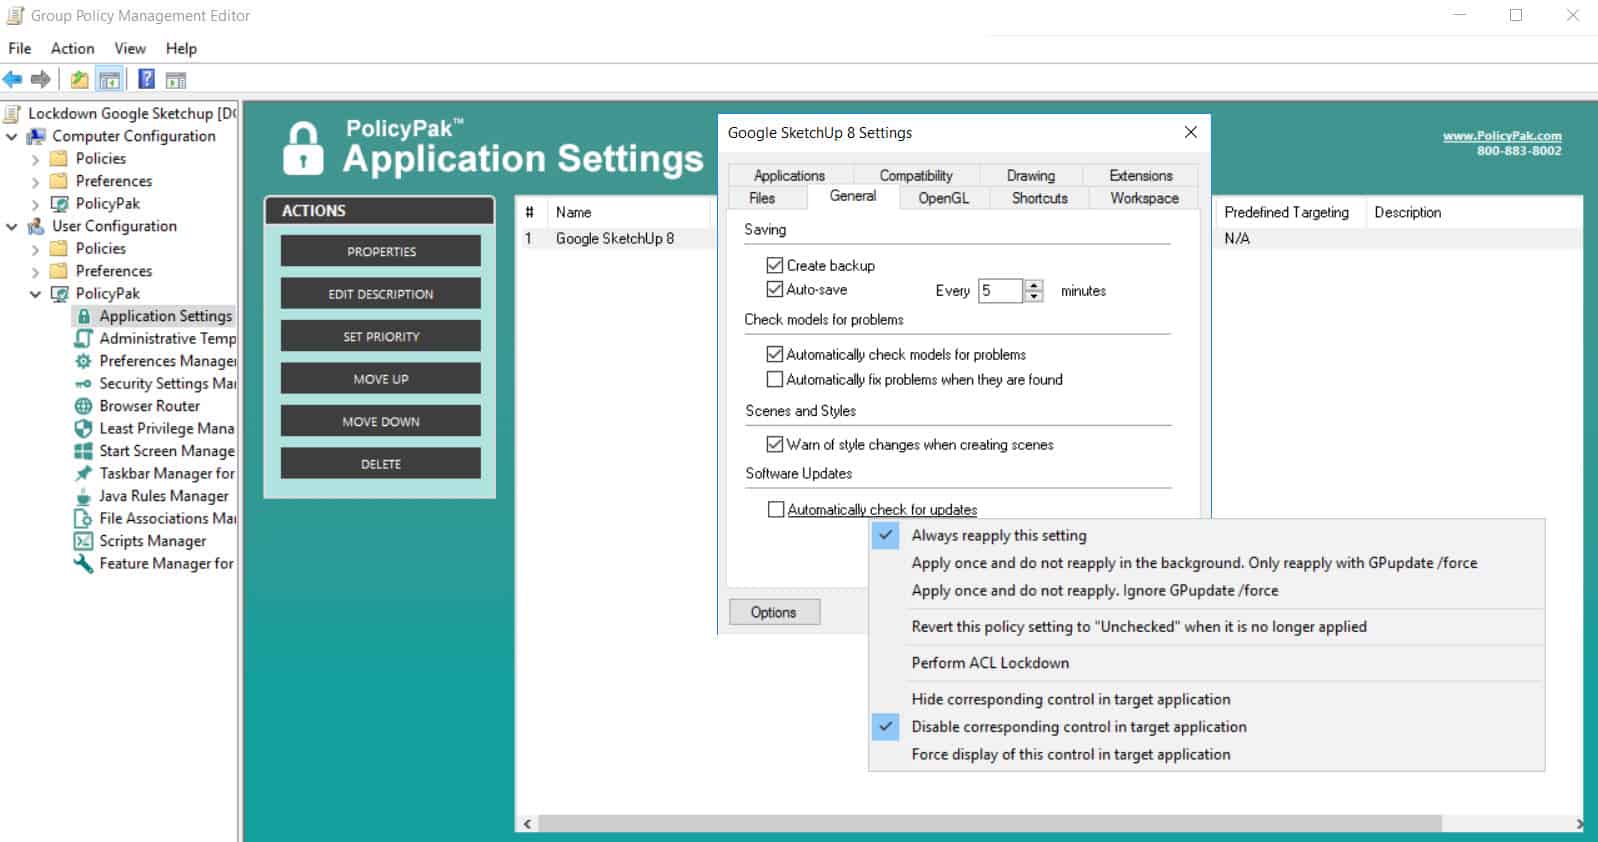Click the DELETE action button

click(380, 464)
